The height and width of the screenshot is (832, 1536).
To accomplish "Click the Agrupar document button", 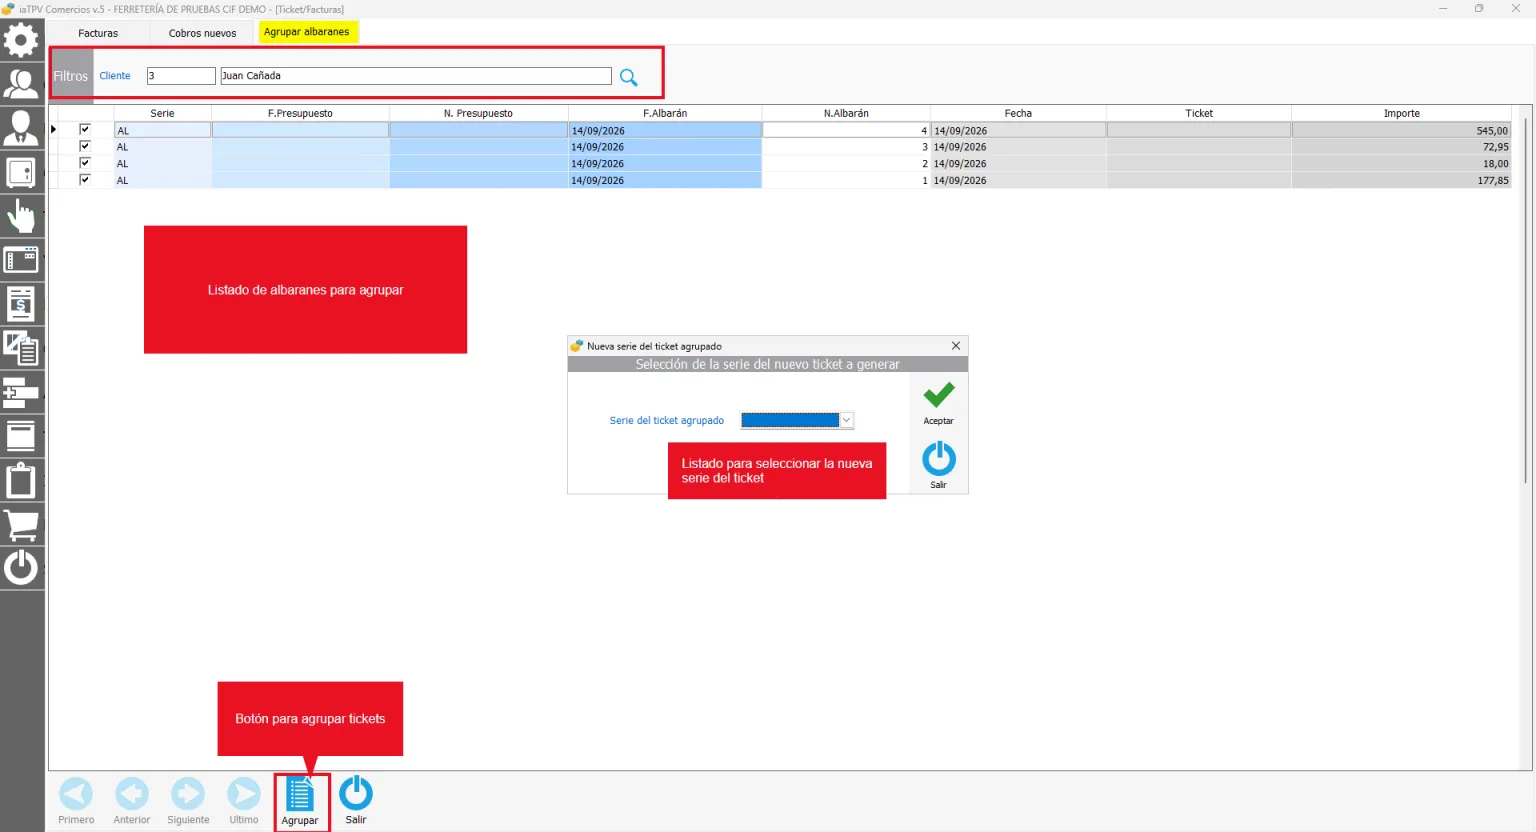I will 300,802.
